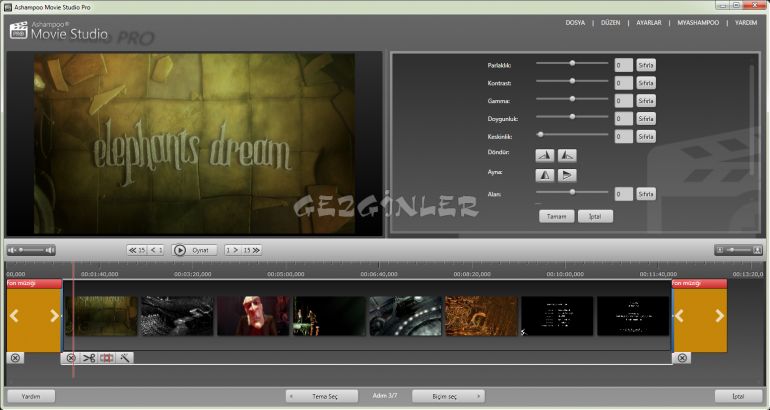Click the red film-strip trim icon
This screenshot has width=770, height=410.
point(107,358)
